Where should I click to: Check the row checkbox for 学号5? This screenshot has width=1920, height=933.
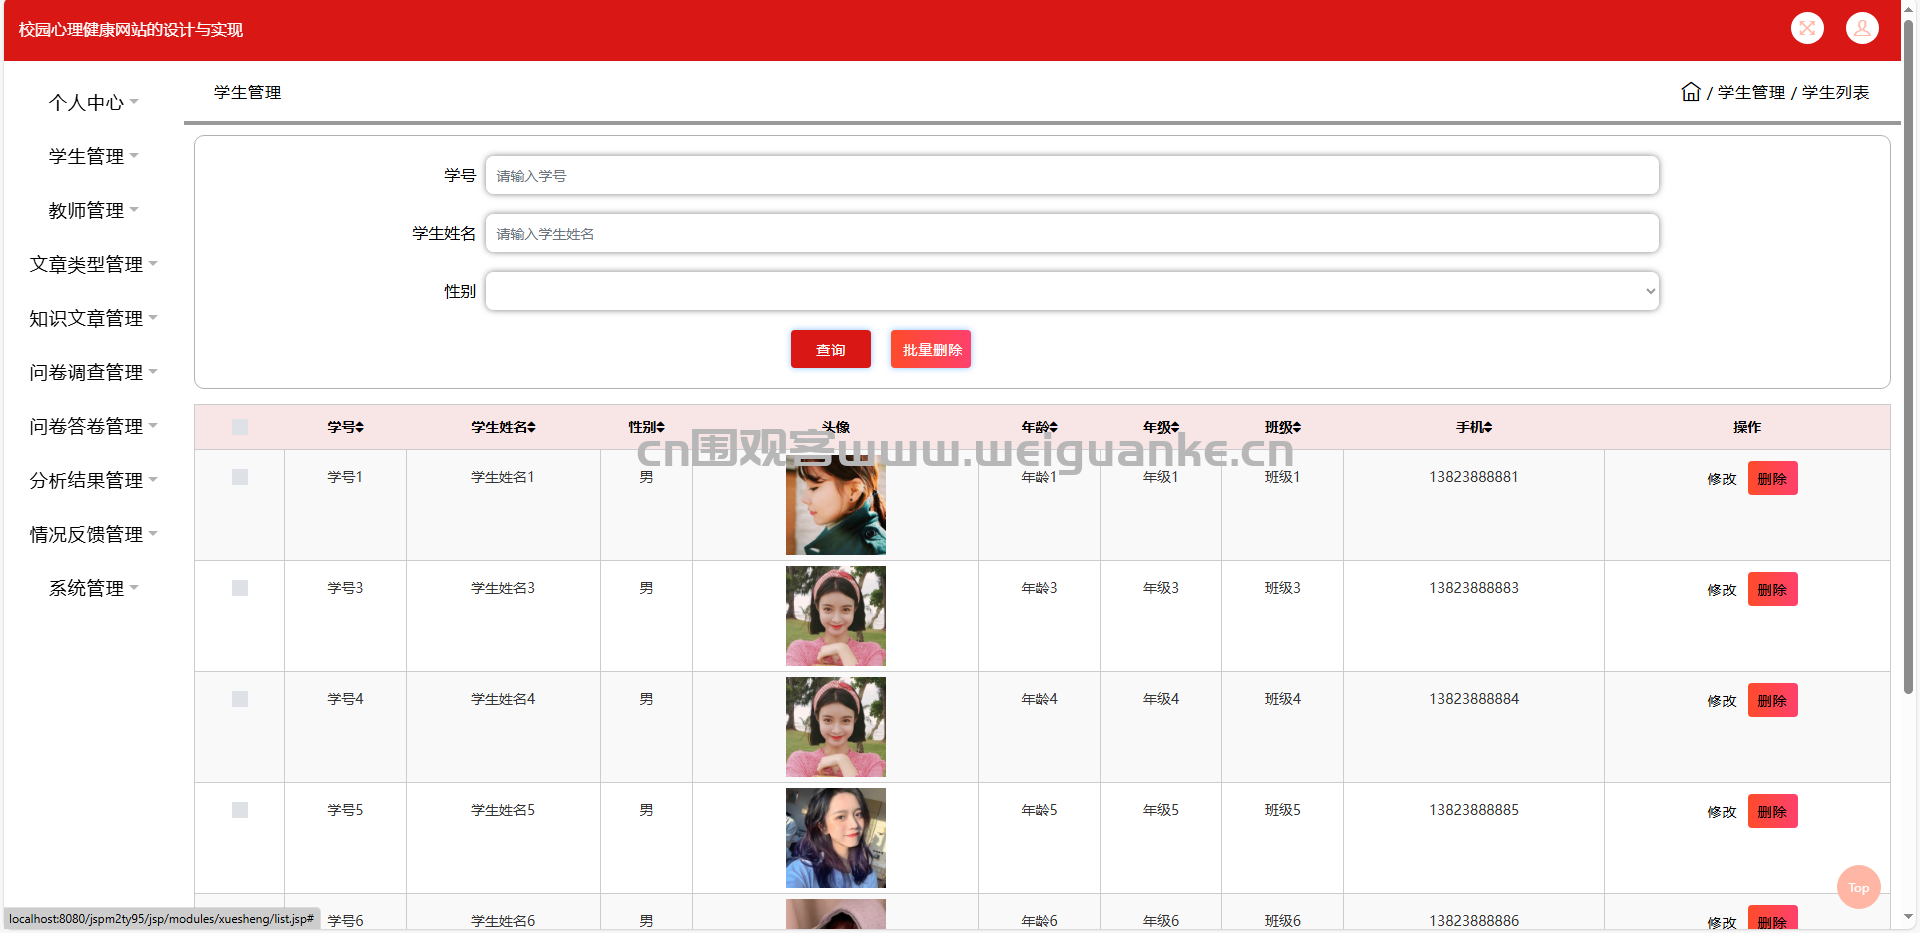[x=240, y=810]
